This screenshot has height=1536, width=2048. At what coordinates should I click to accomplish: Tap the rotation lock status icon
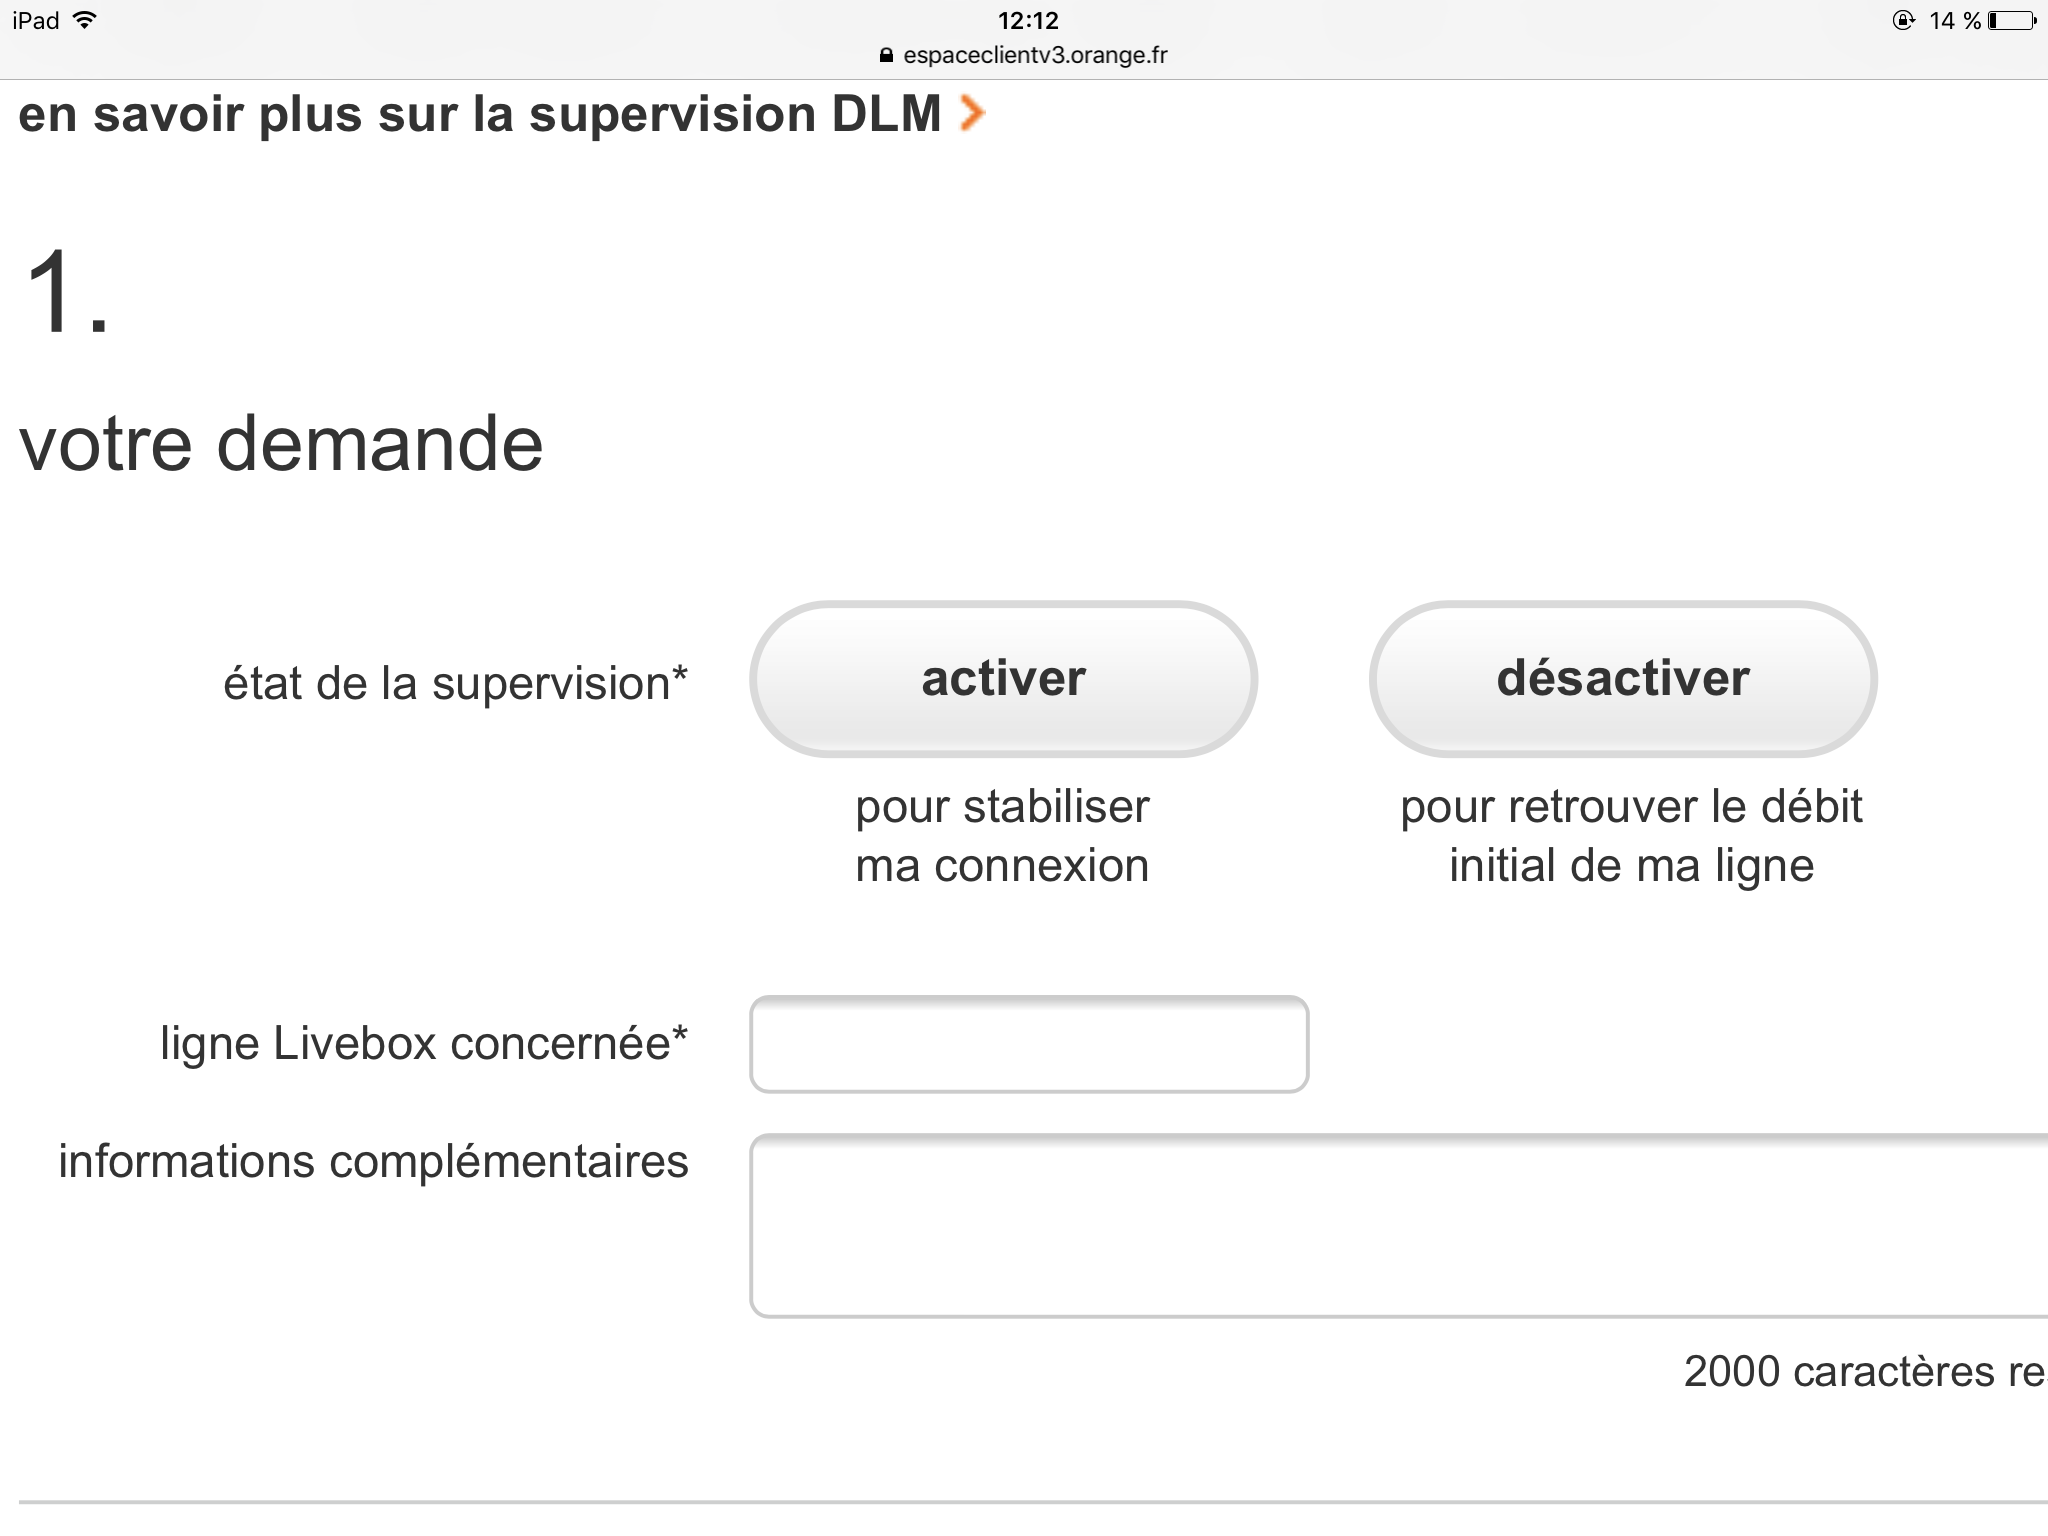1903,21
